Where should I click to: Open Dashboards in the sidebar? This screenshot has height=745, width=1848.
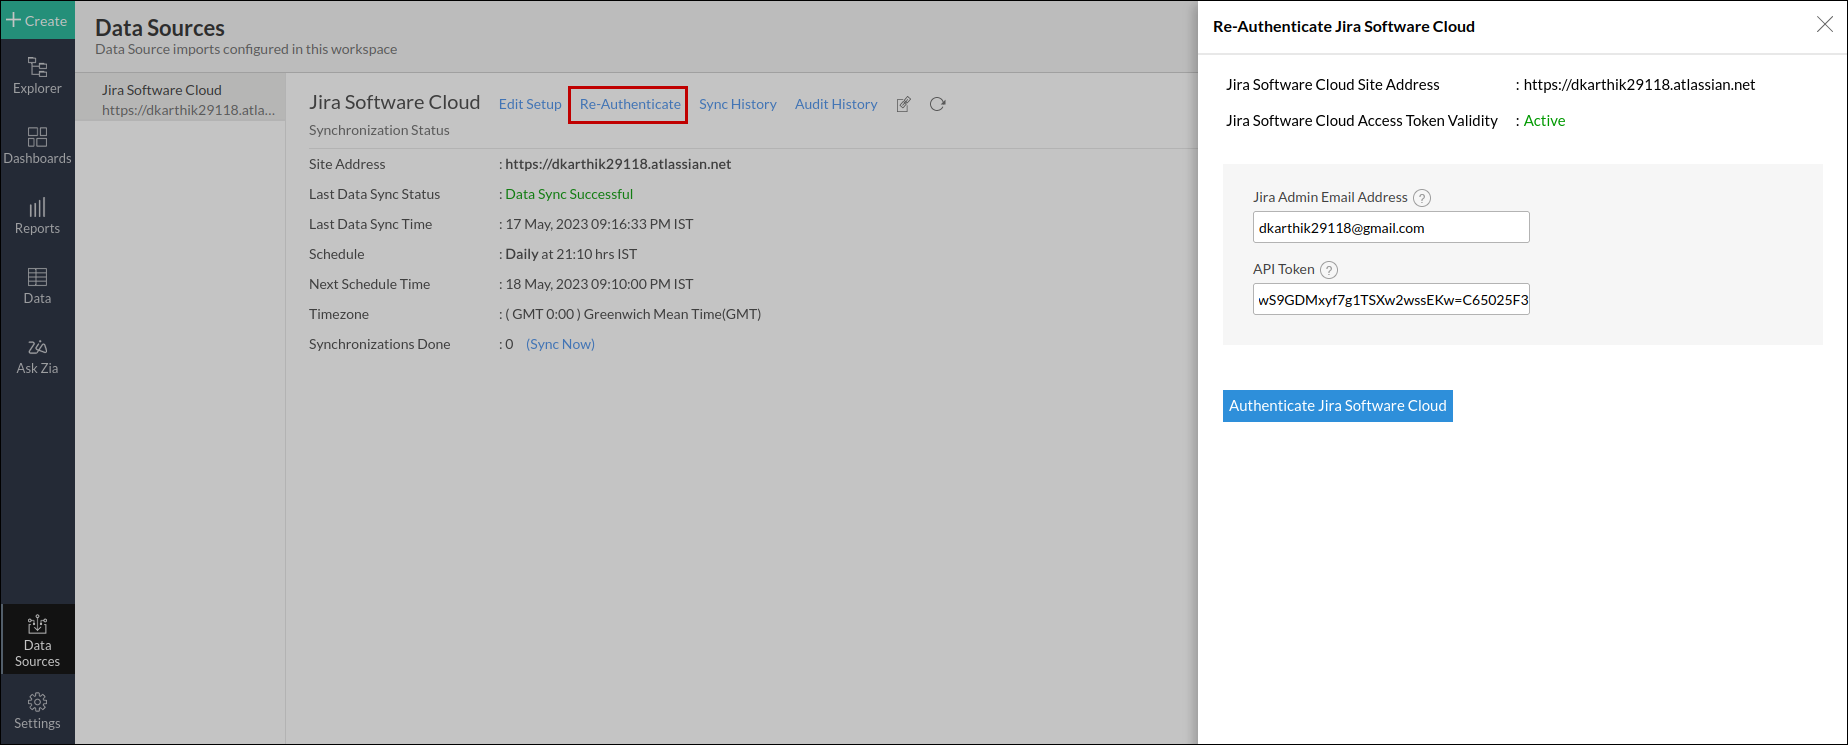(37, 146)
